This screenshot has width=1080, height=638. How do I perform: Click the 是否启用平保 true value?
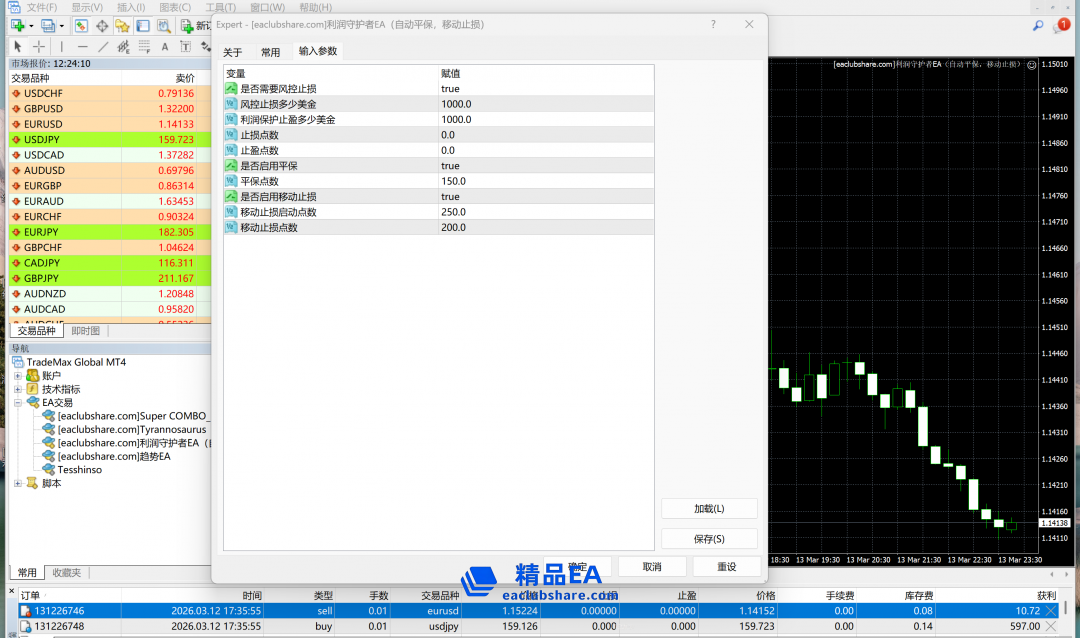[450, 166]
